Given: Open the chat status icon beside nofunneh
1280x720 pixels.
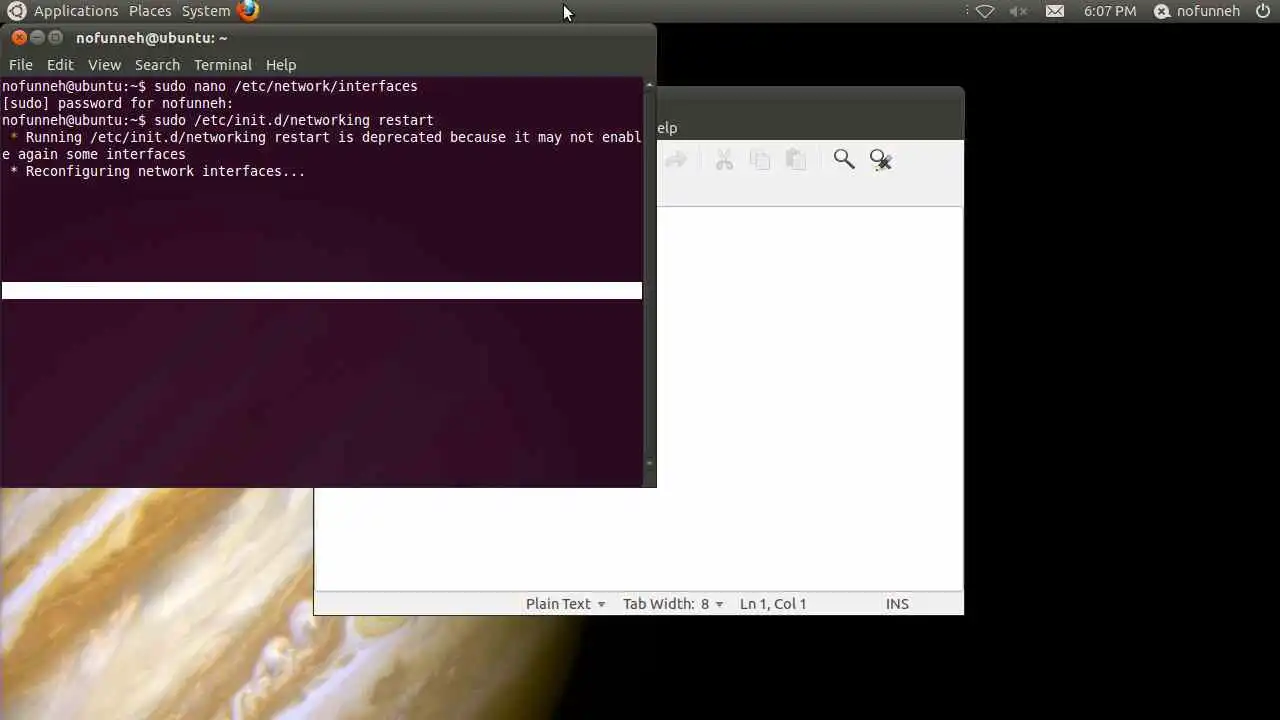Looking at the screenshot, I should click(x=1161, y=11).
